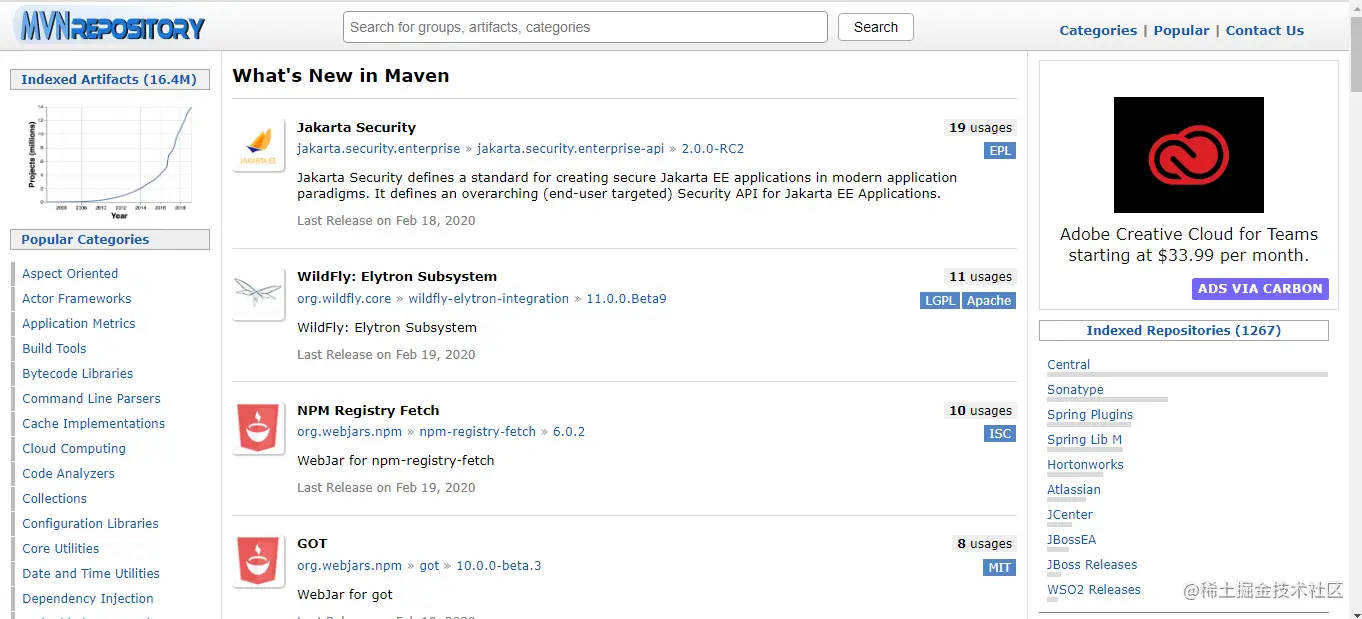
Task: Select the Bytecode Libraries category
Action: 78,373
